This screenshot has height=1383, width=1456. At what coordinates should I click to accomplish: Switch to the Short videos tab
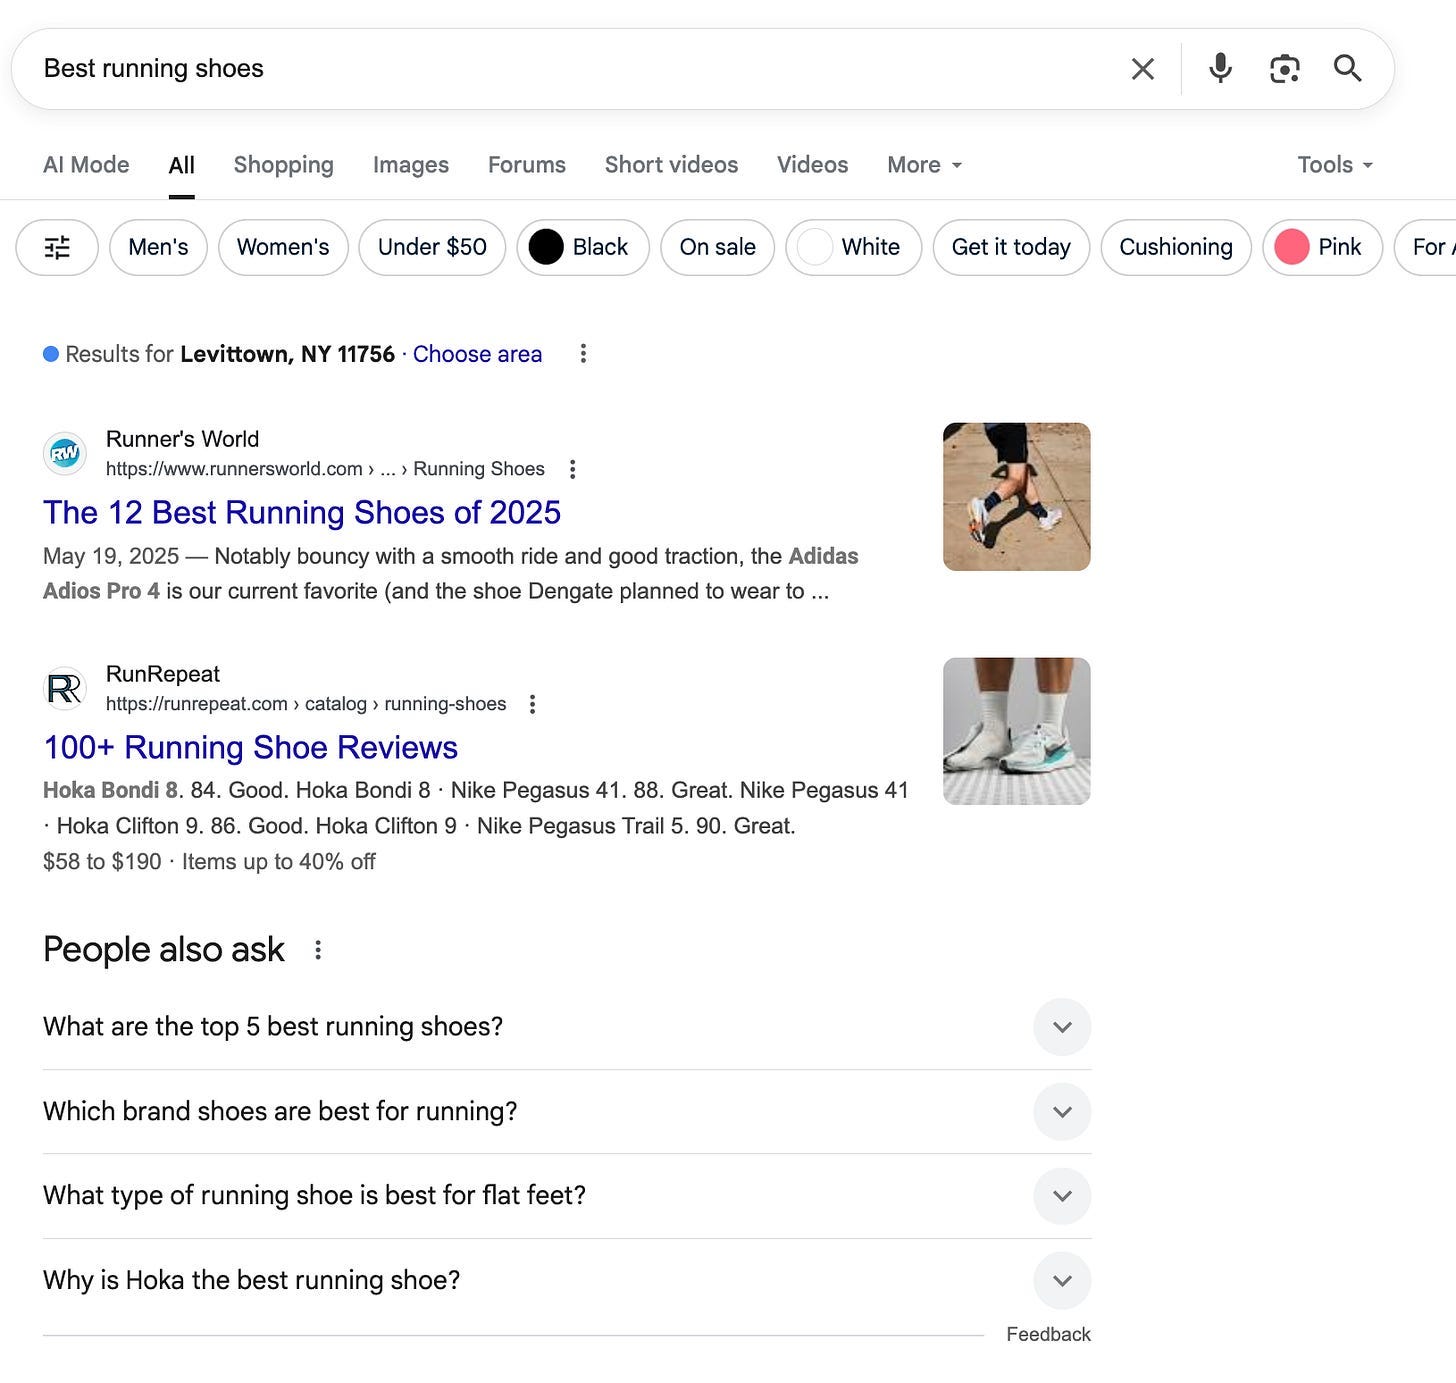[671, 165]
